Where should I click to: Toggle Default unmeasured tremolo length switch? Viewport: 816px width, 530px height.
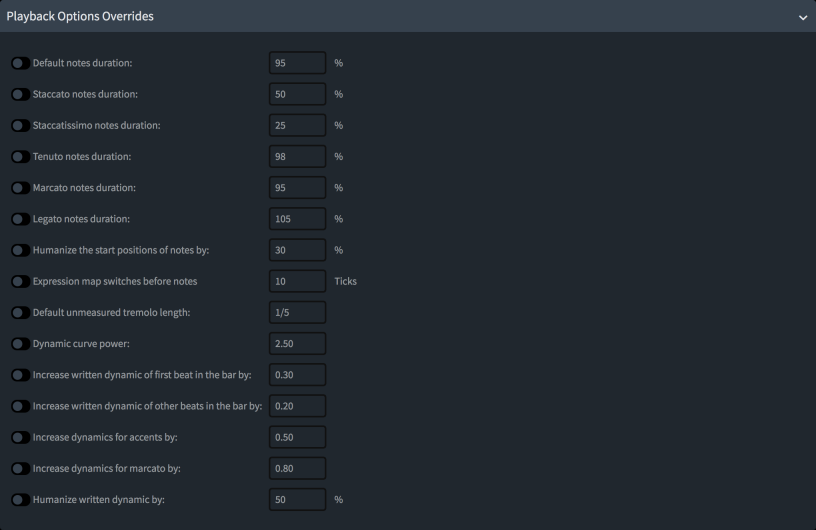[x=19, y=313]
